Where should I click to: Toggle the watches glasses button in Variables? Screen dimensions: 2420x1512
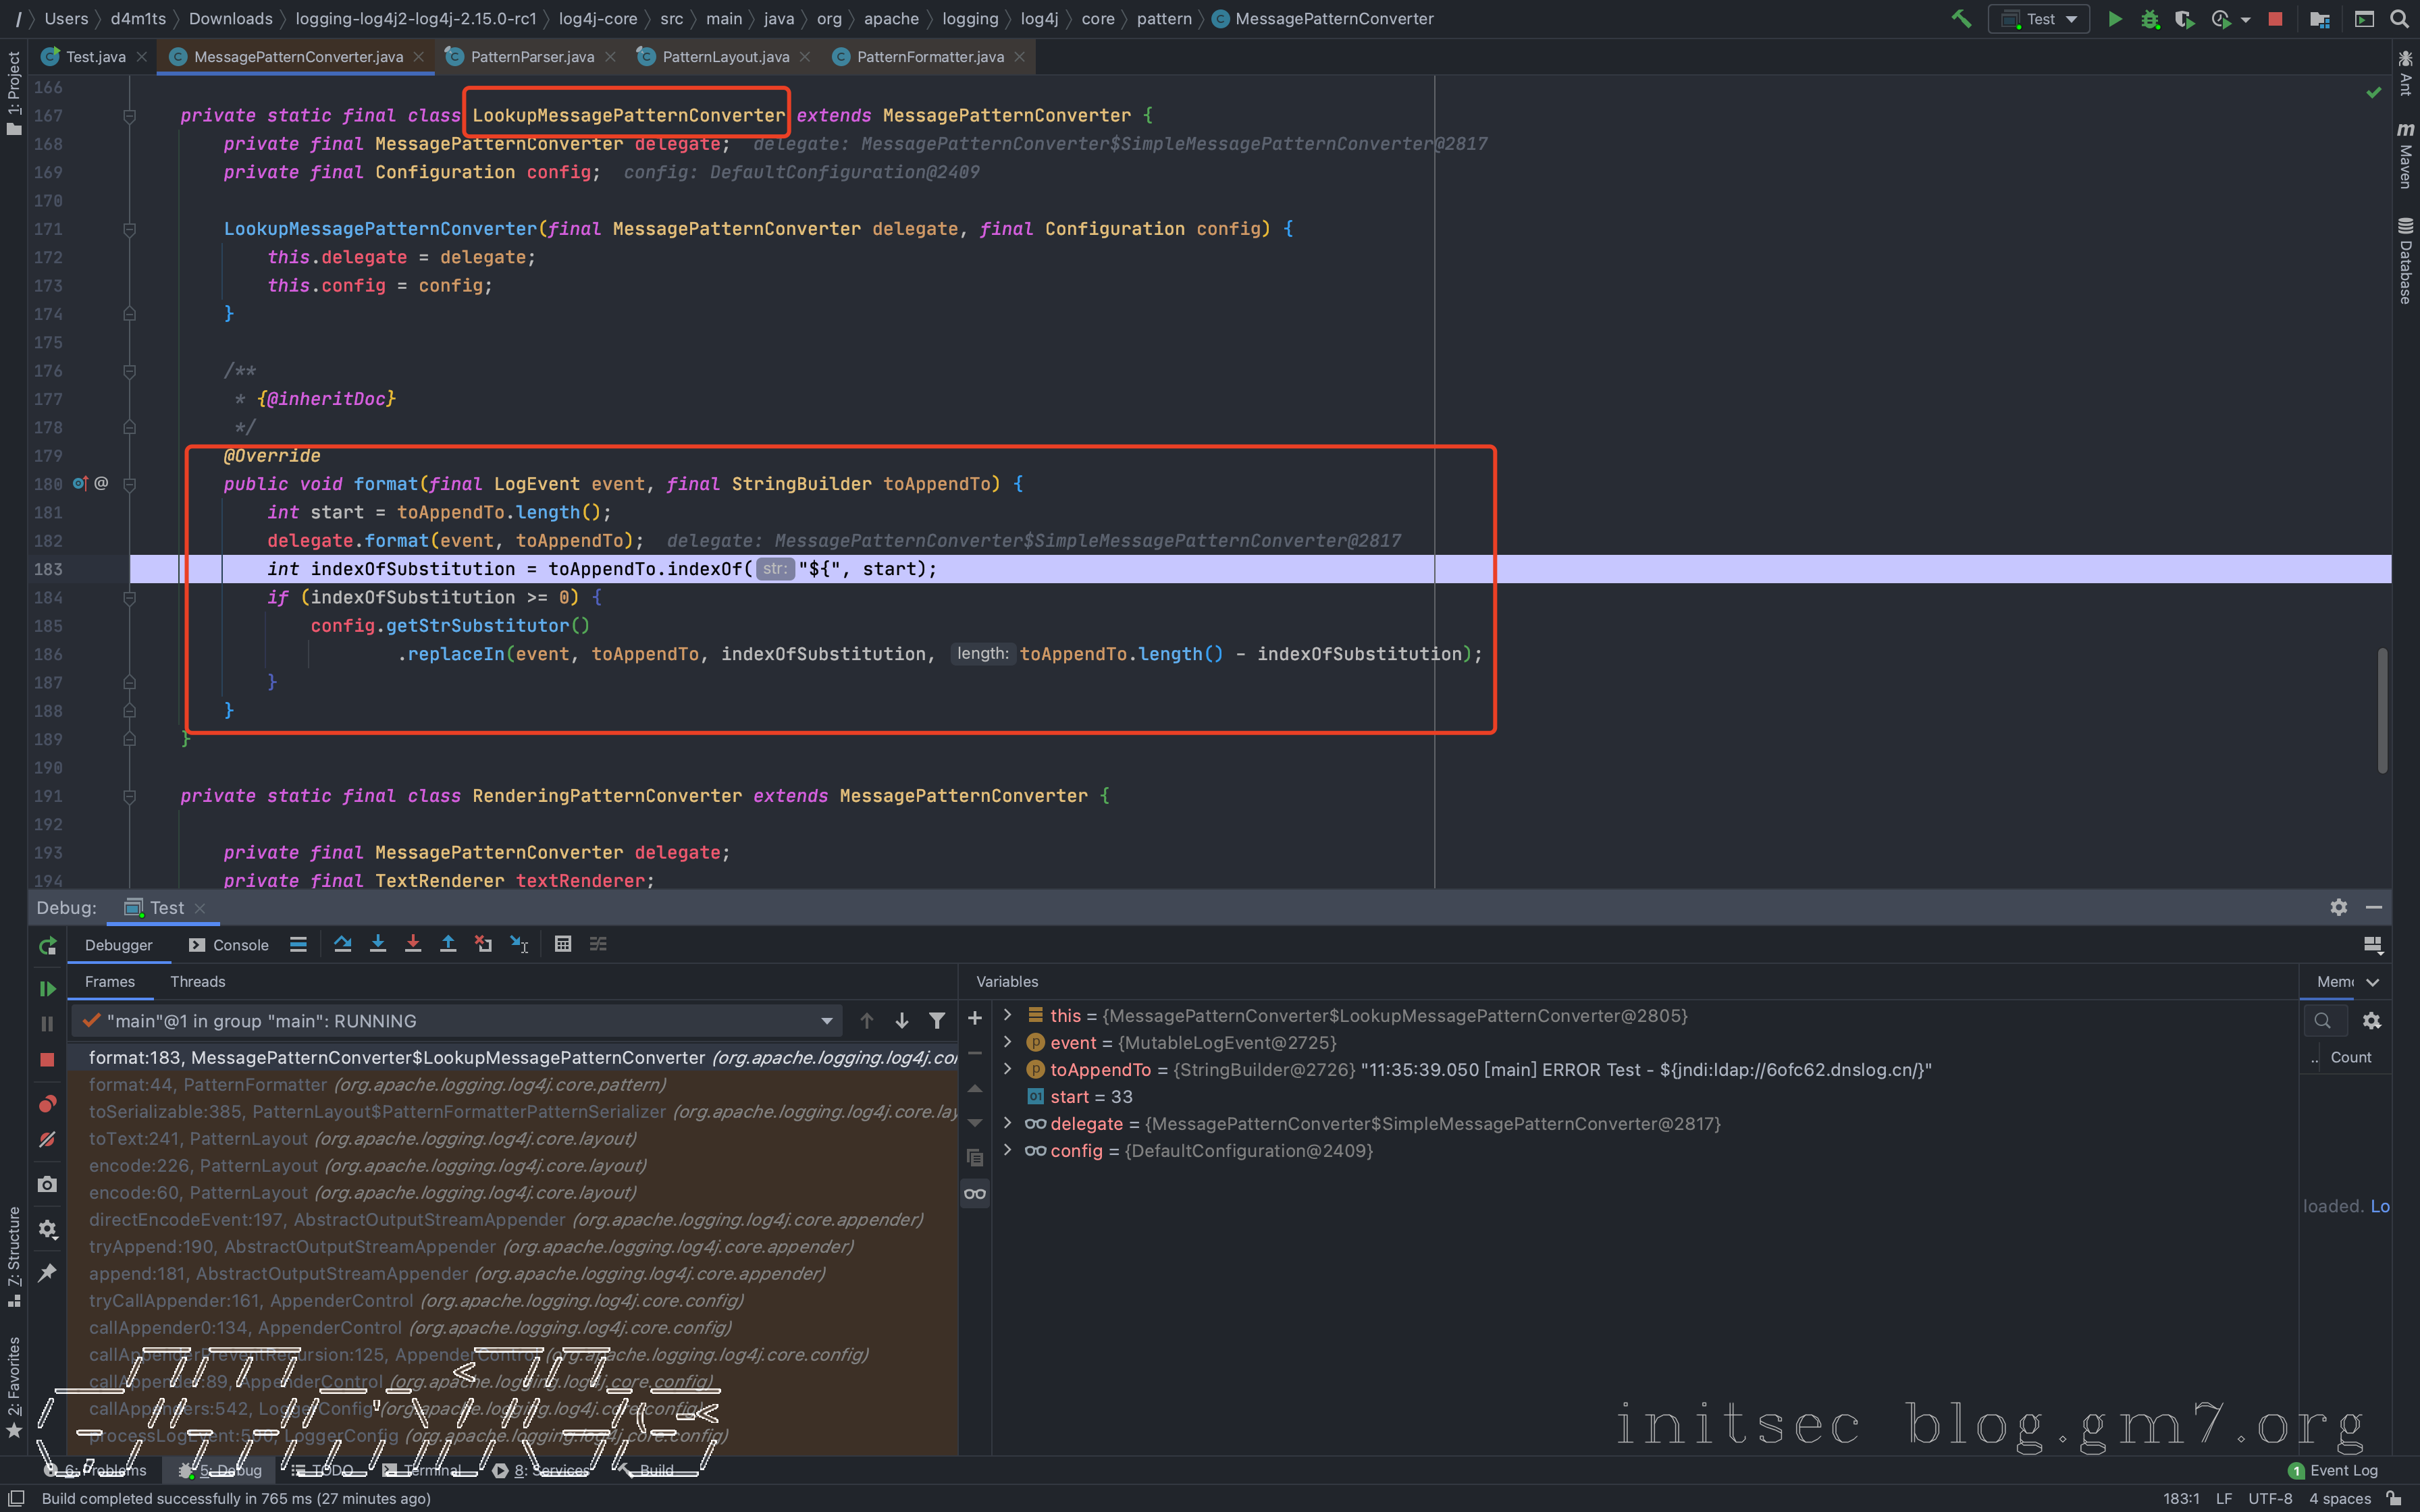975,1194
